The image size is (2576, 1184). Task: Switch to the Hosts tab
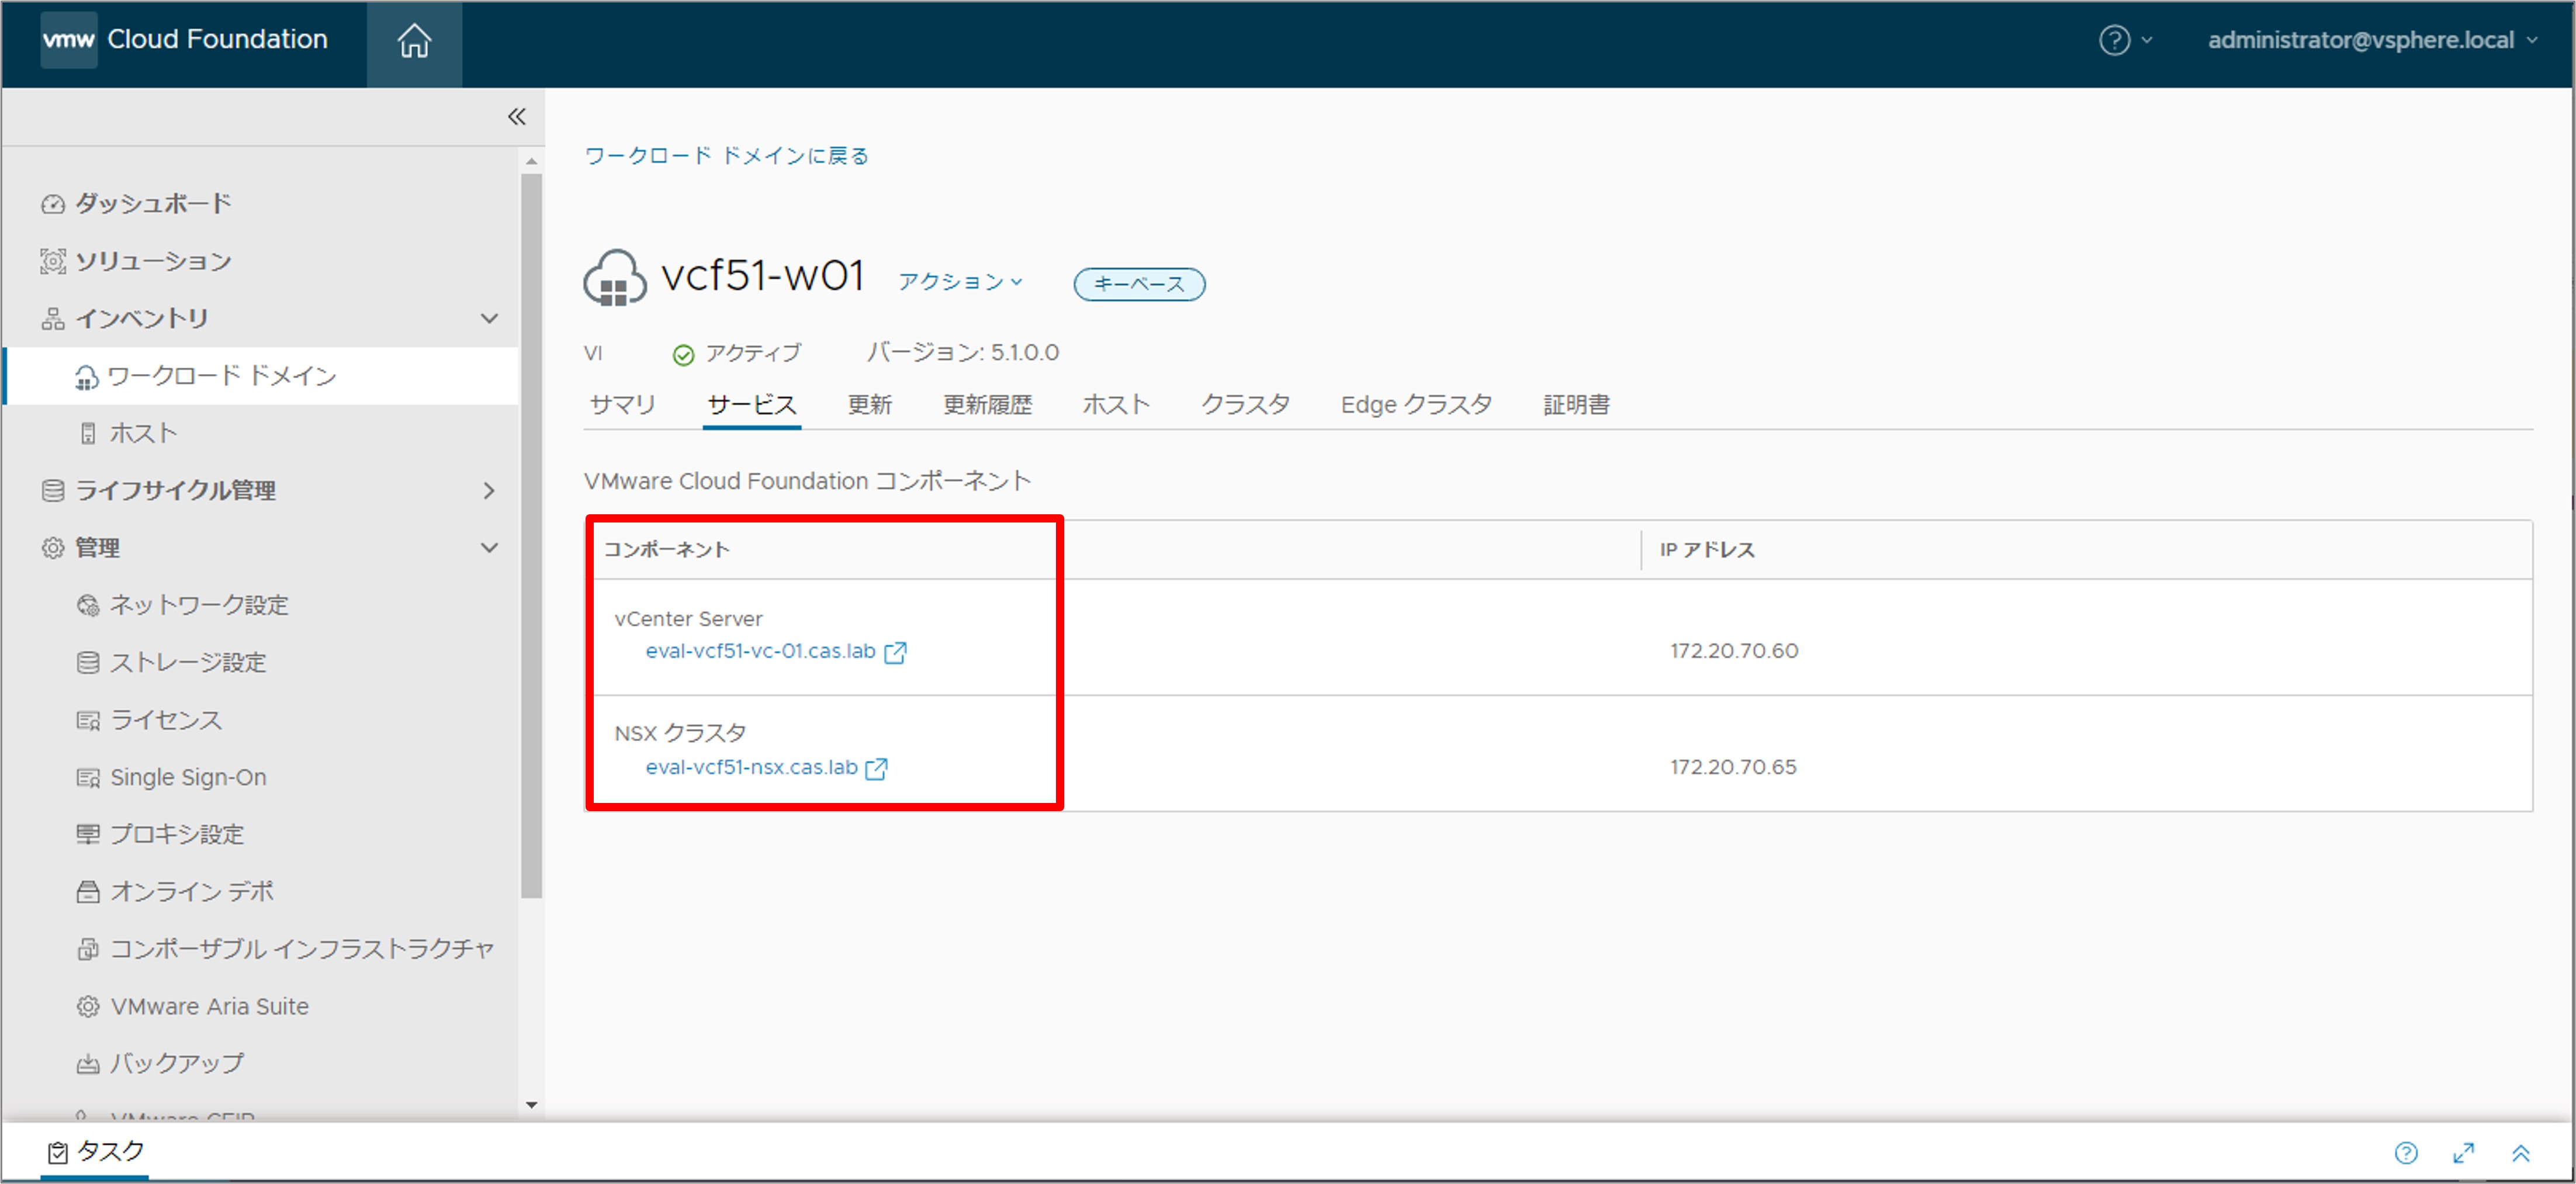(1116, 405)
